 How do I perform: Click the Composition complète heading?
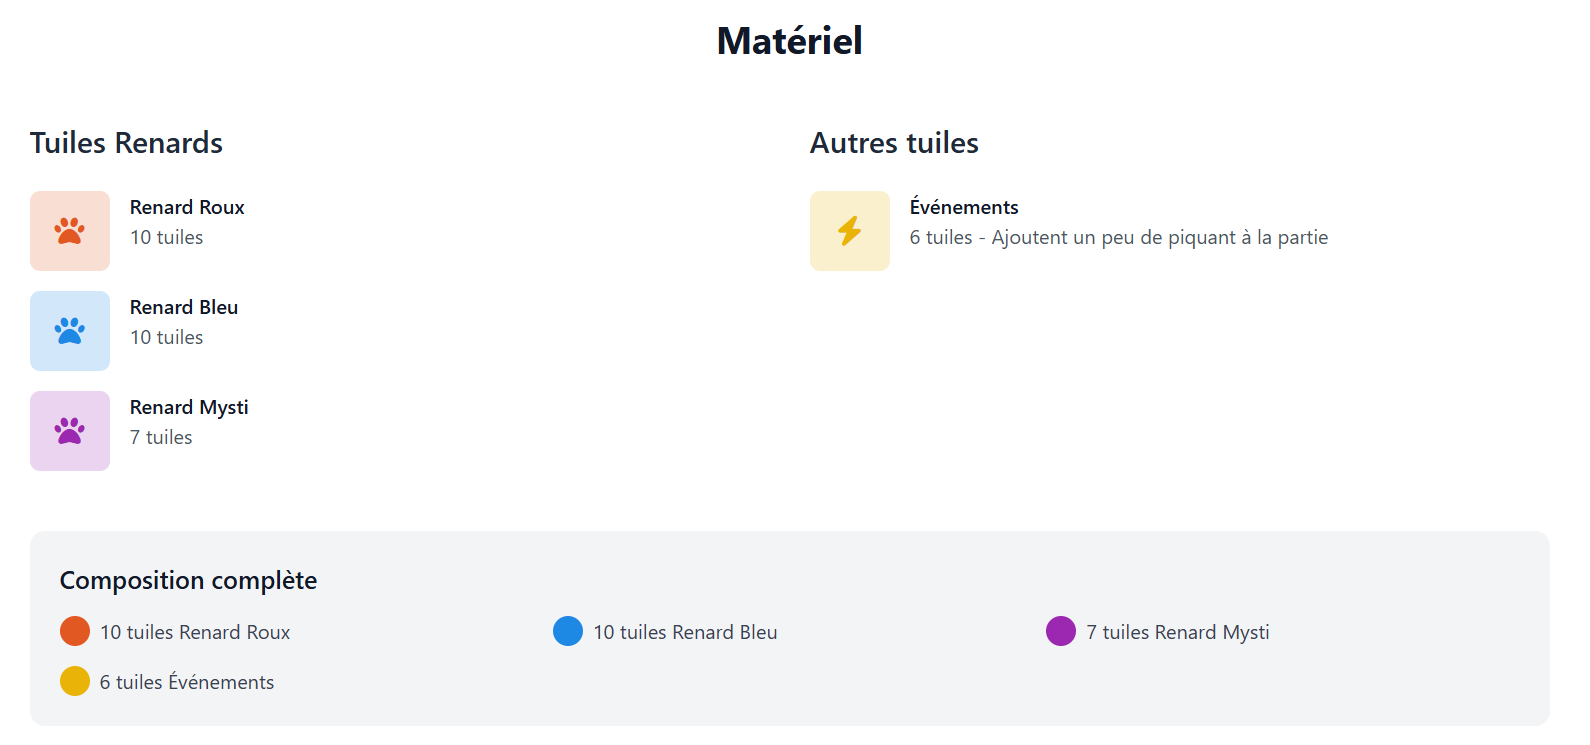coord(188,580)
